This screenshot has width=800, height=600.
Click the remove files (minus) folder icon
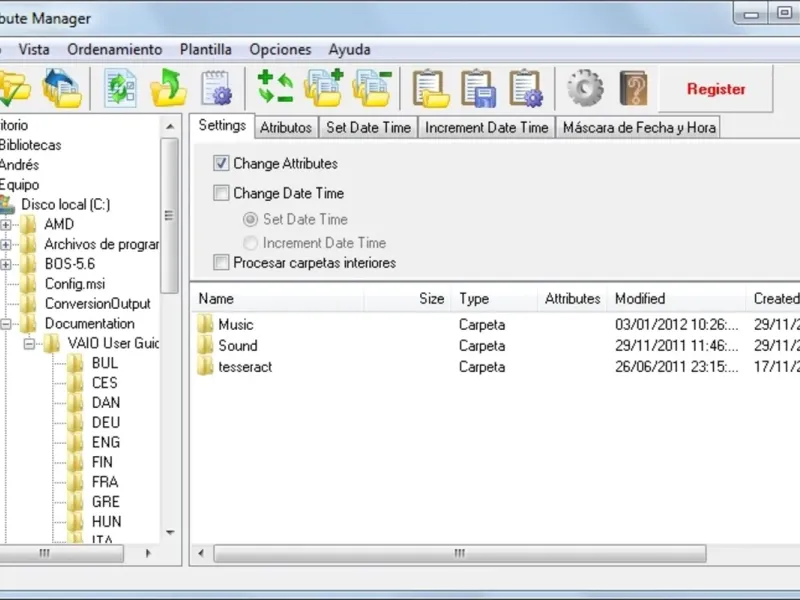372,88
